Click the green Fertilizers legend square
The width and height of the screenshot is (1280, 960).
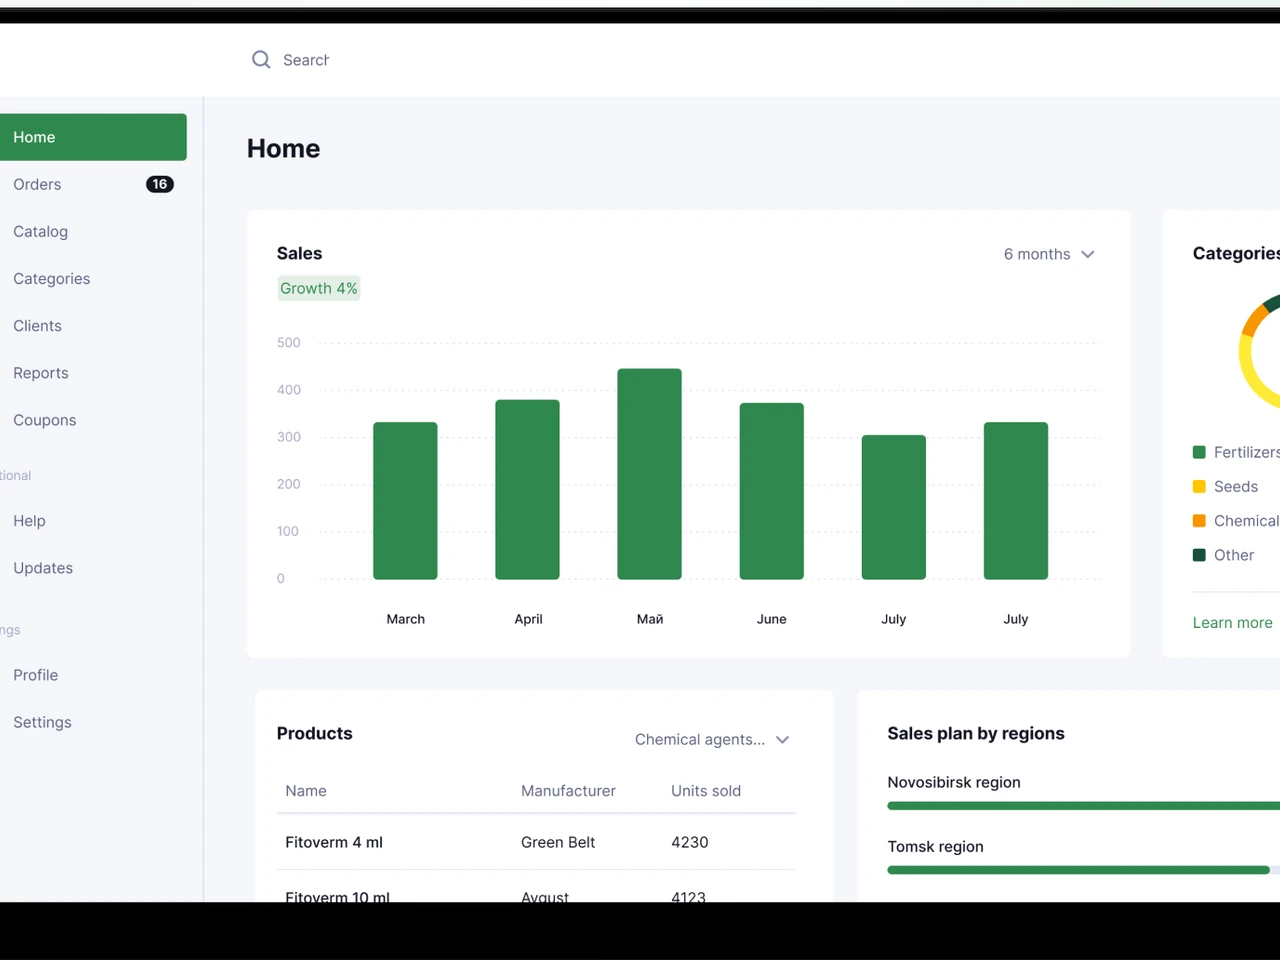click(x=1199, y=452)
